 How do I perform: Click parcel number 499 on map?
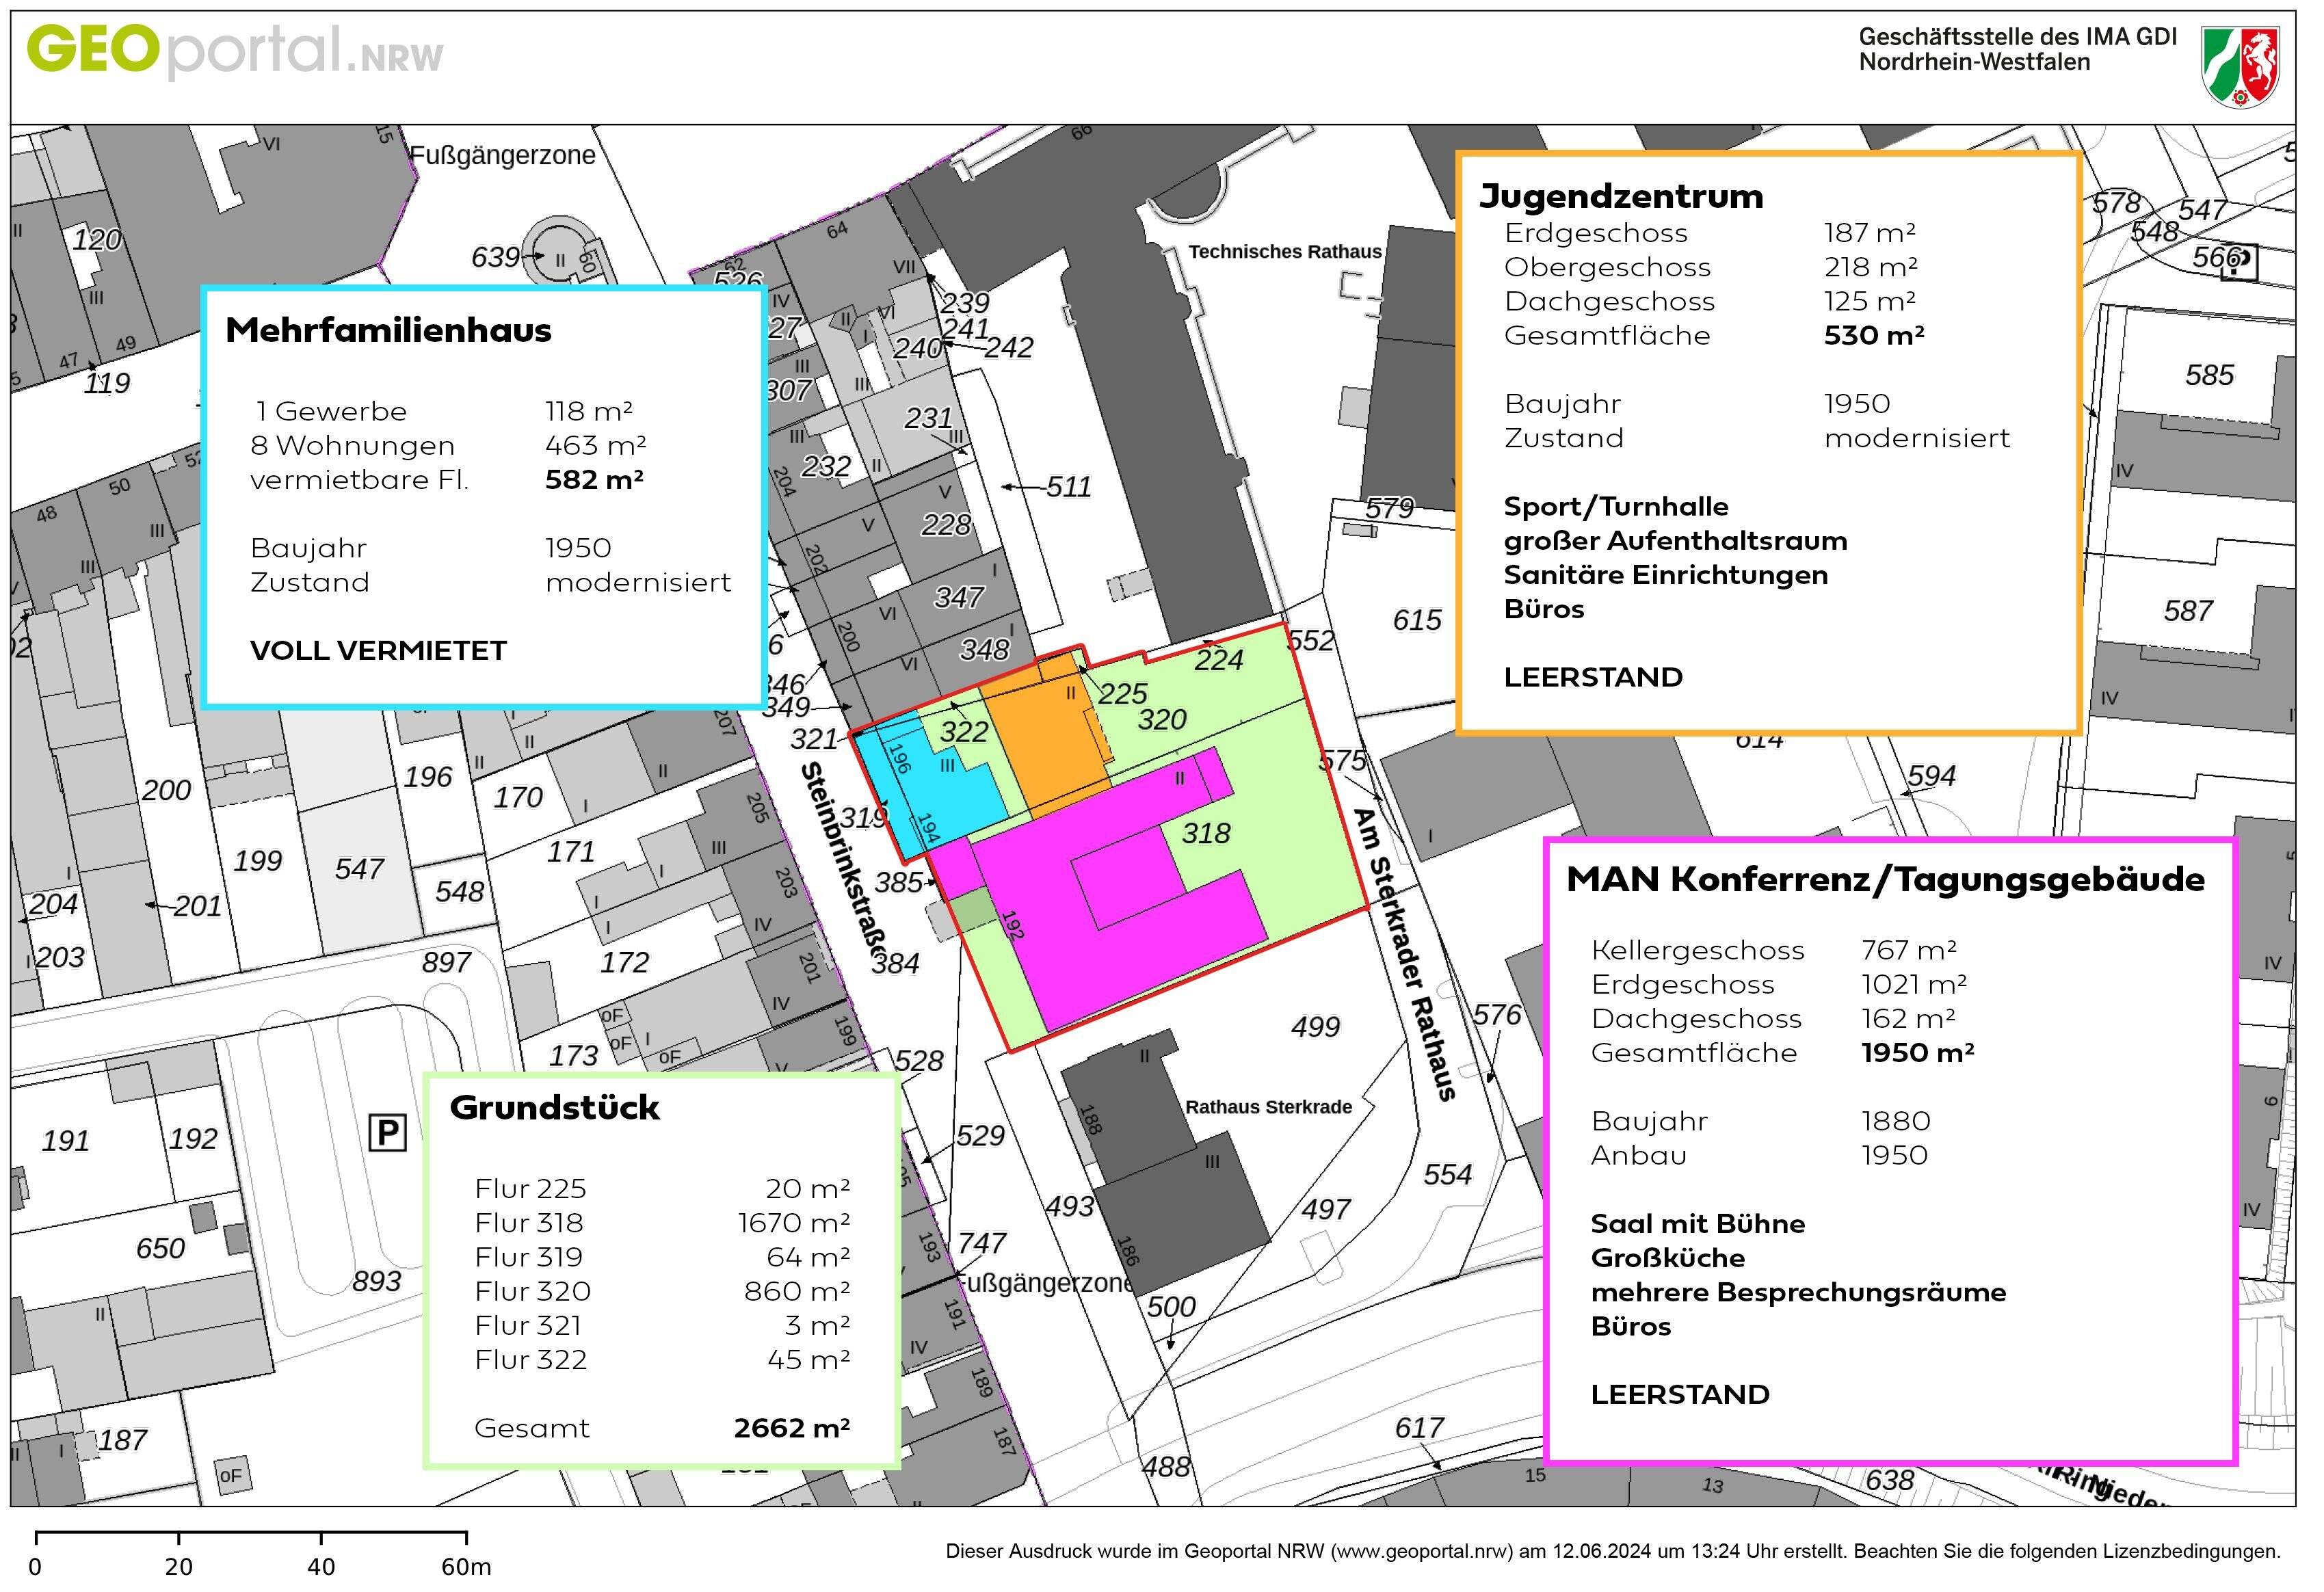point(1315,1026)
